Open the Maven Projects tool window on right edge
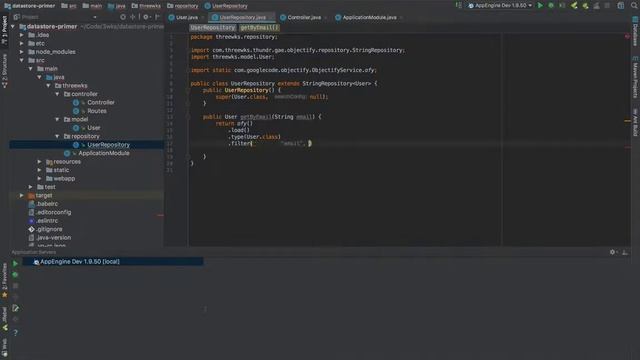 (635, 78)
